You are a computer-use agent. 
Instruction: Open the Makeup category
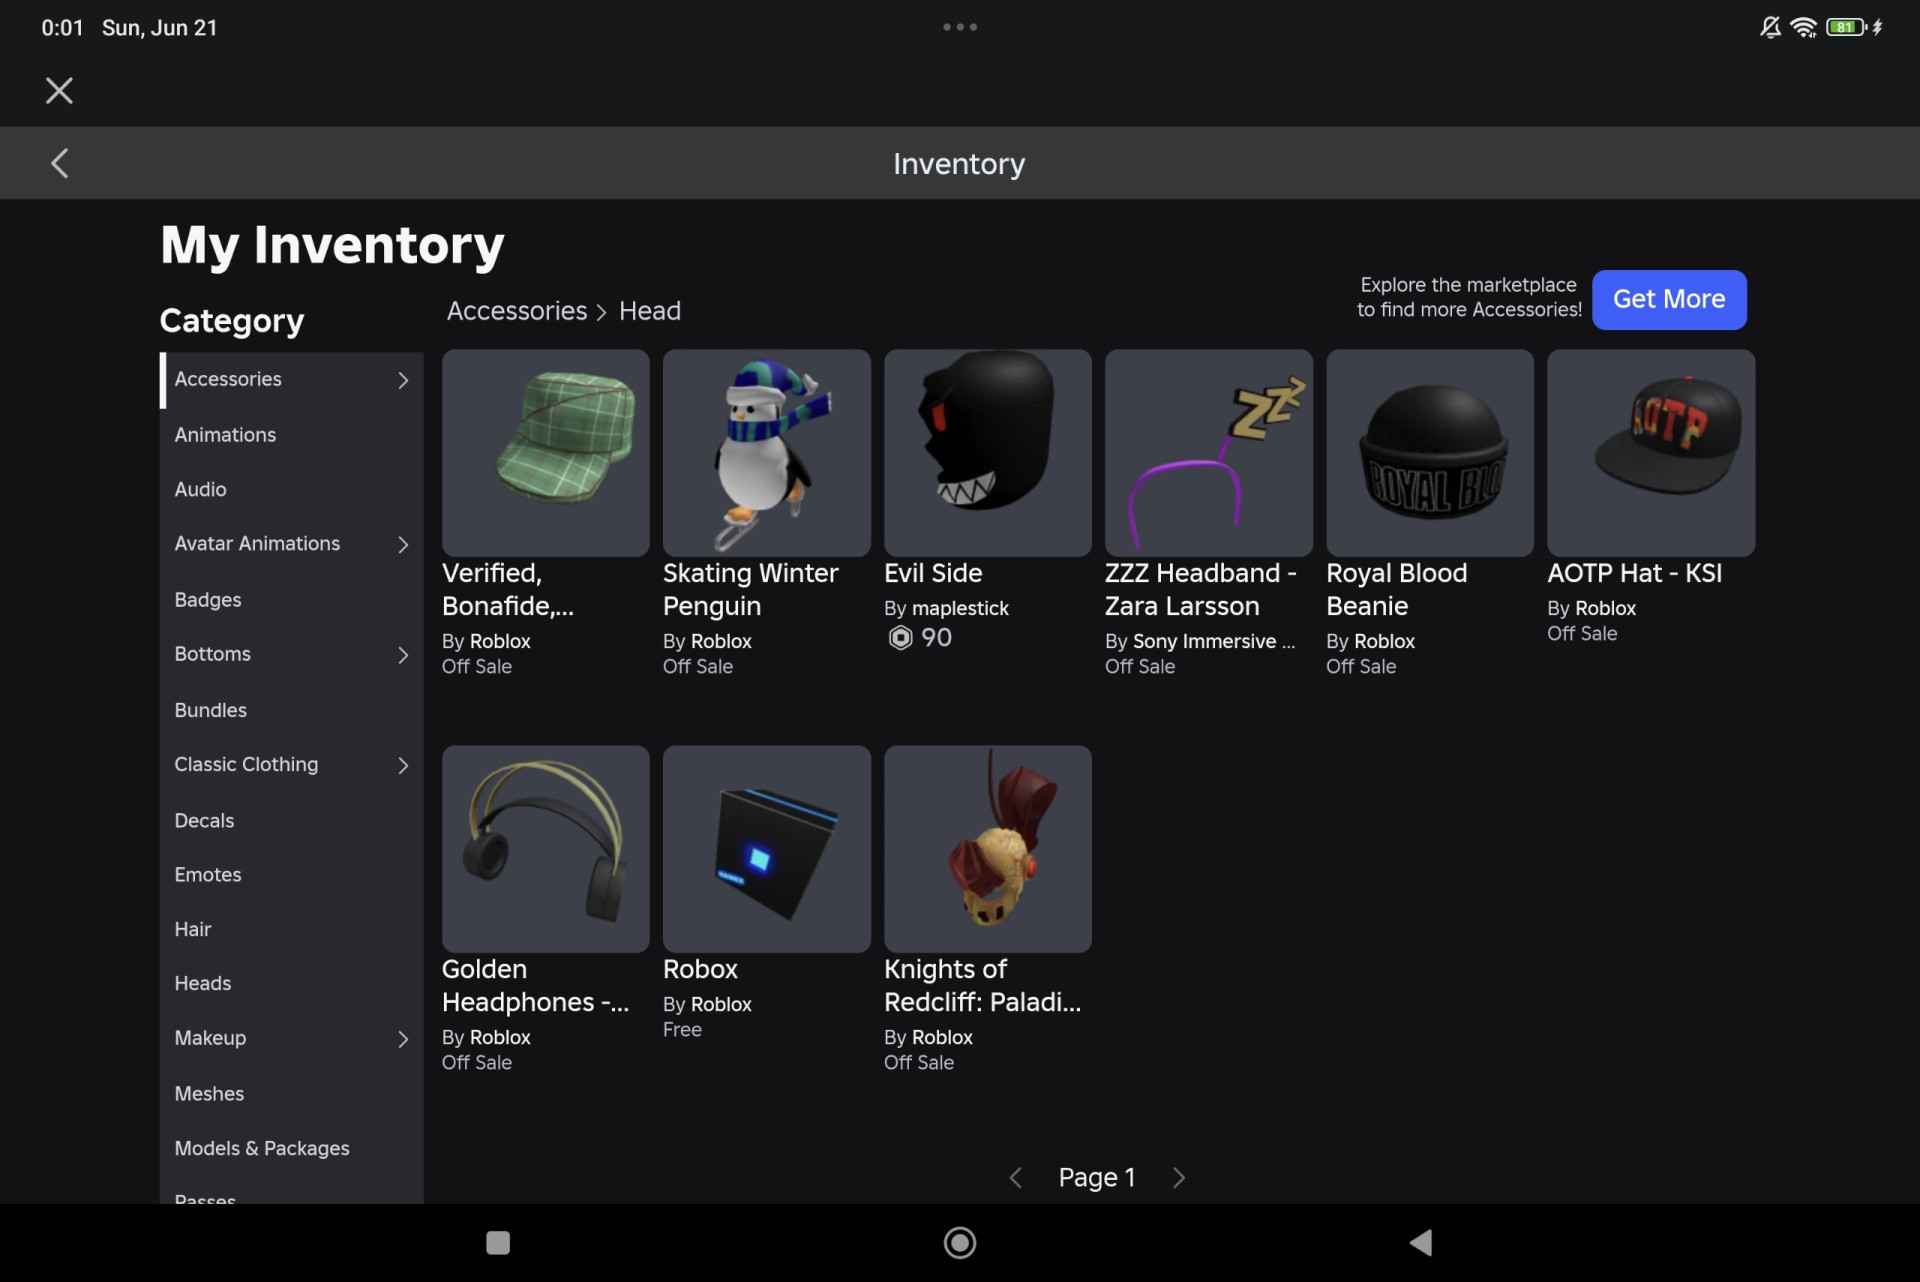click(291, 1038)
